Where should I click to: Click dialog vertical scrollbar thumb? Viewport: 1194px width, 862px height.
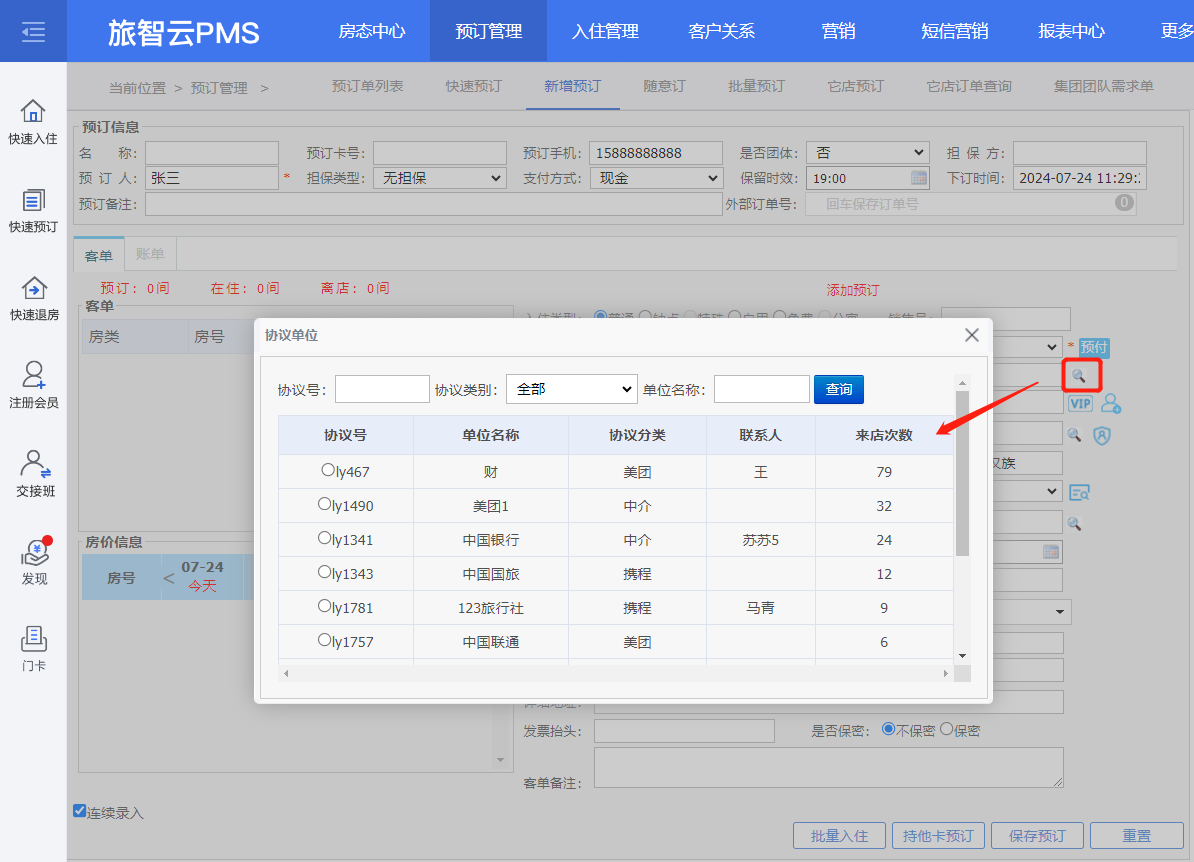point(963,474)
